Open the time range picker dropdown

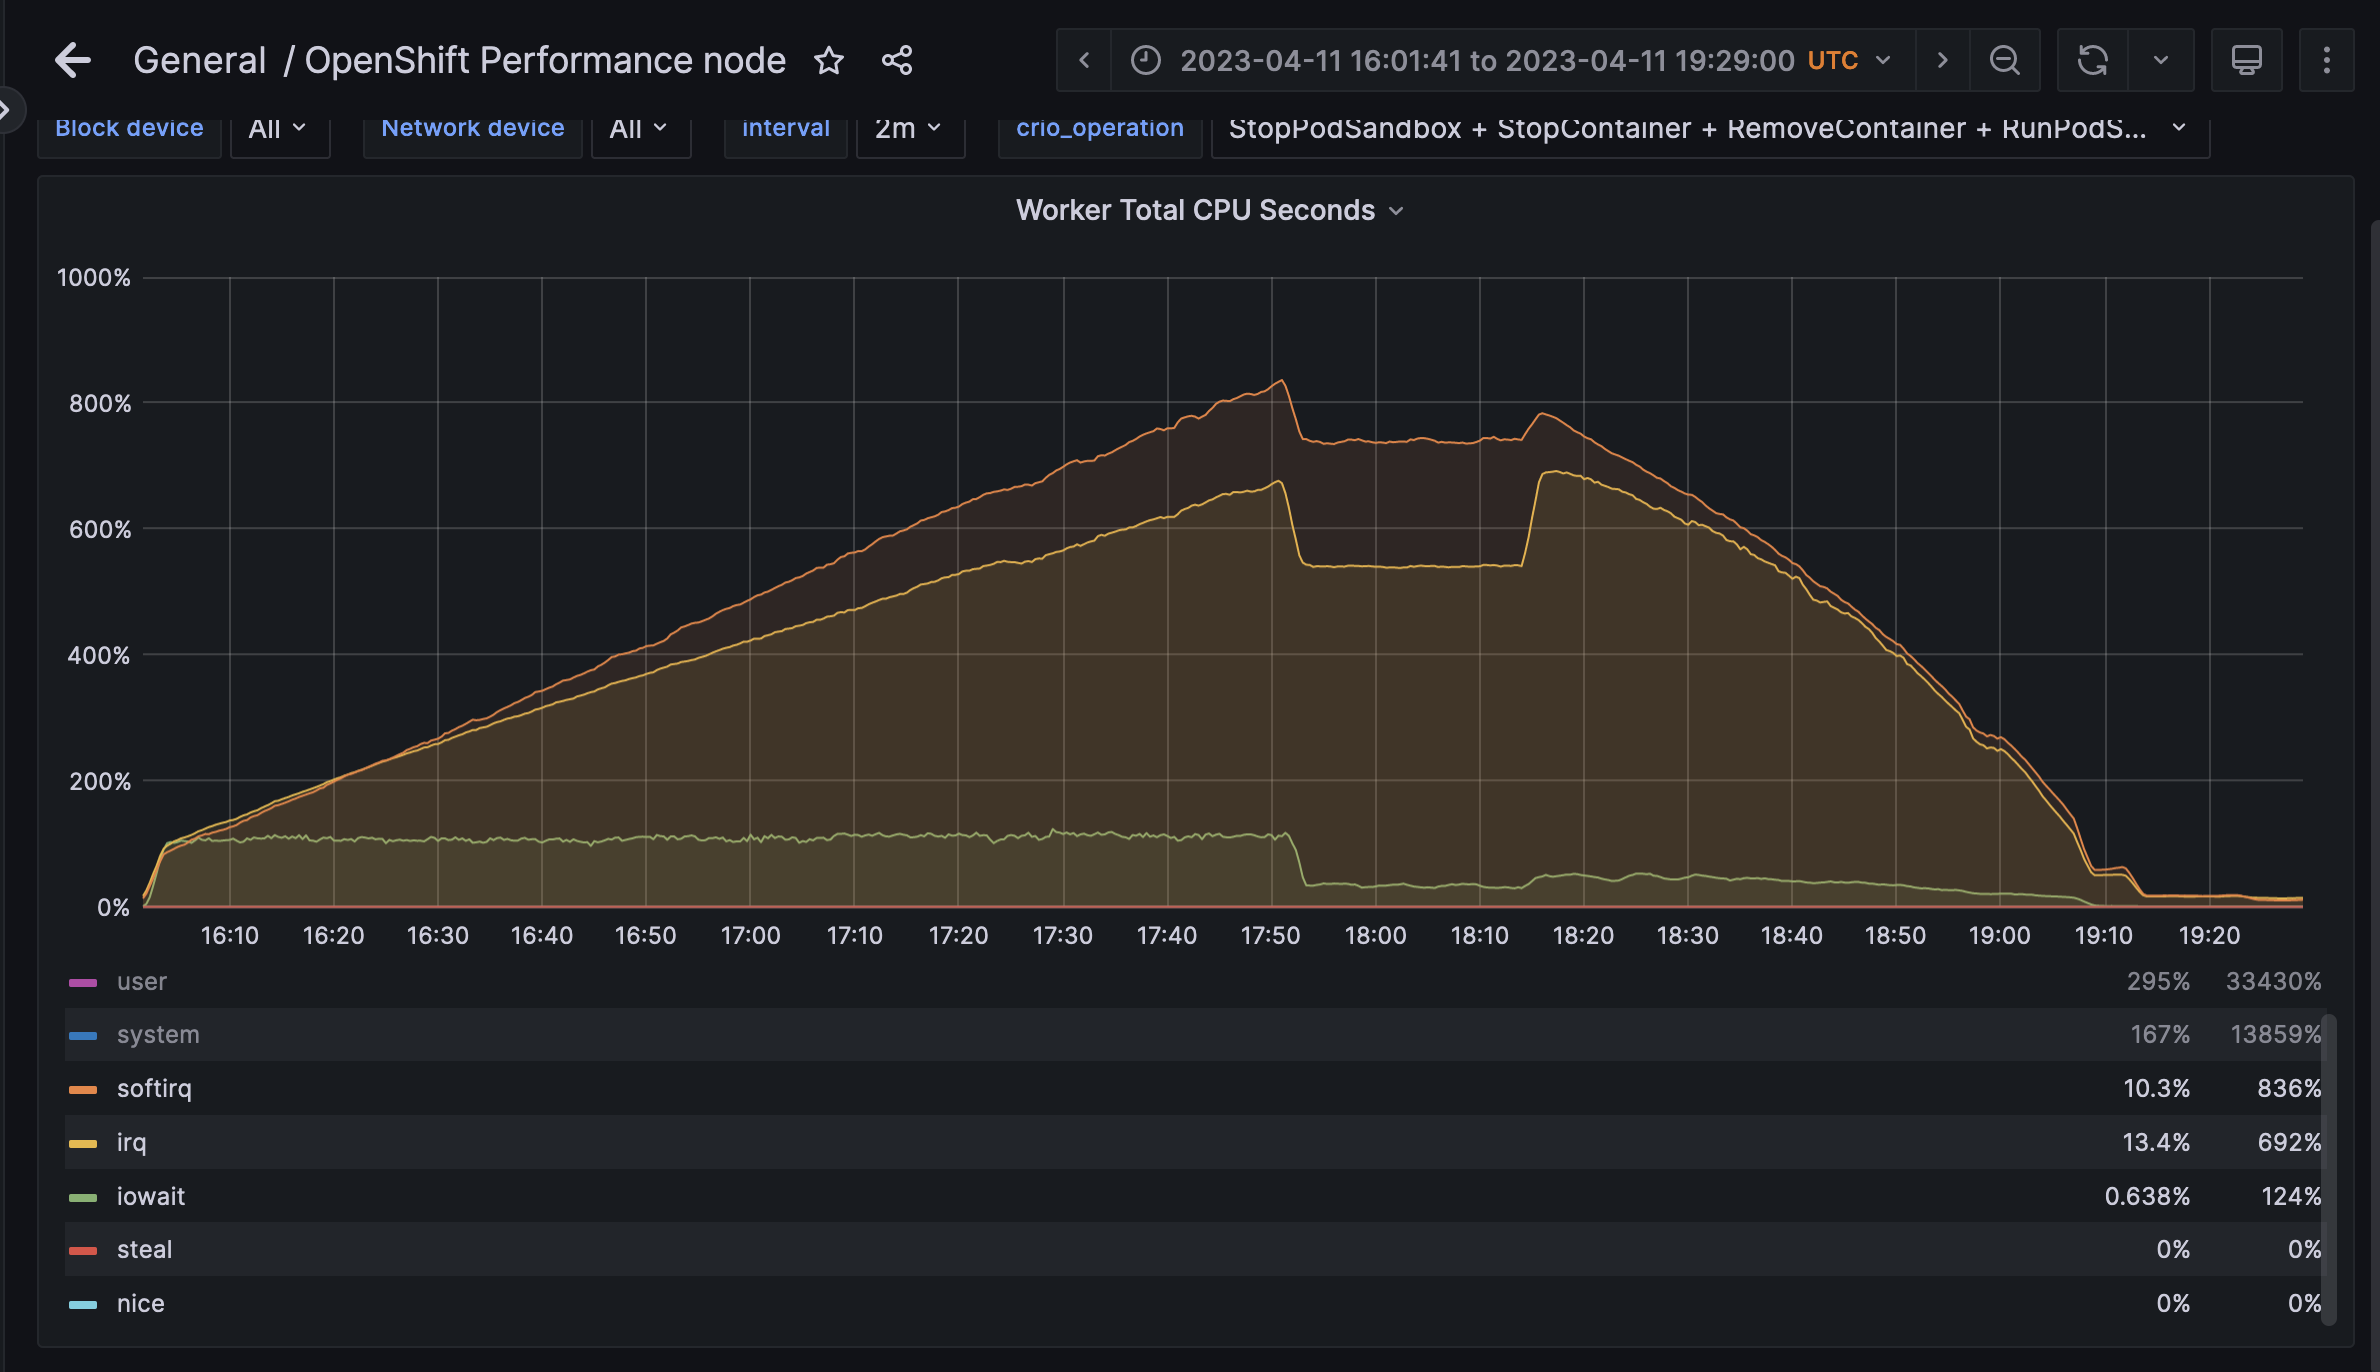(x=1512, y=61)
